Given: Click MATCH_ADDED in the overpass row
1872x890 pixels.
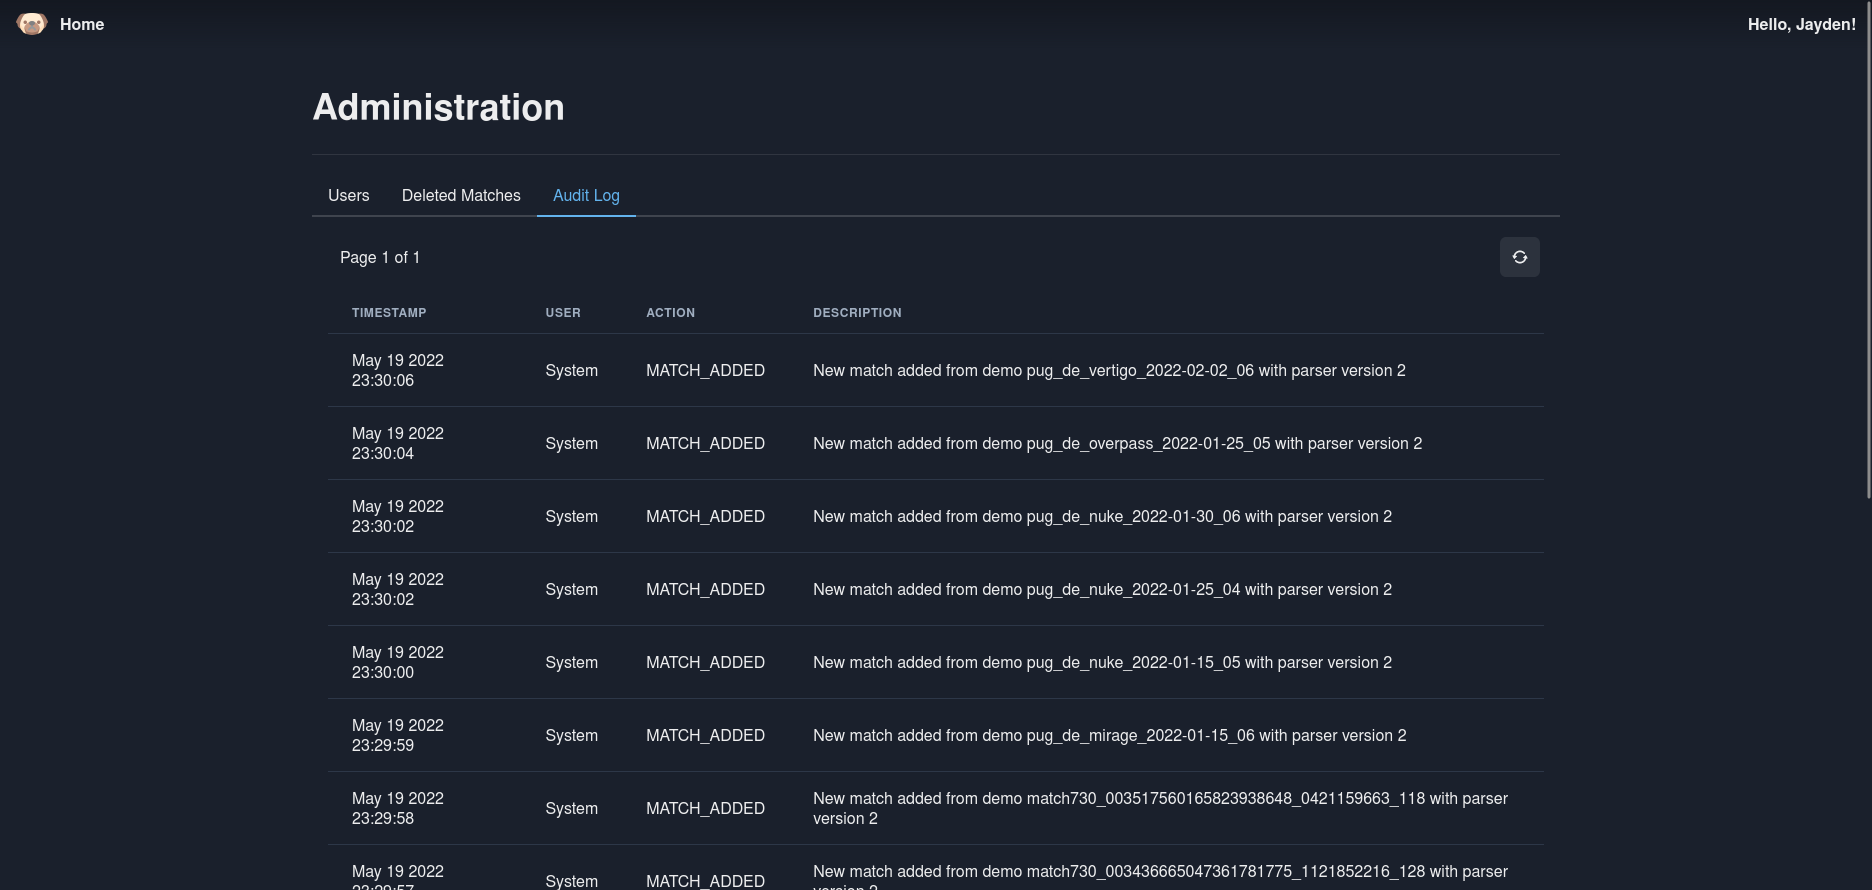Looking at the screenshot, I should click(x=705, y=443).
